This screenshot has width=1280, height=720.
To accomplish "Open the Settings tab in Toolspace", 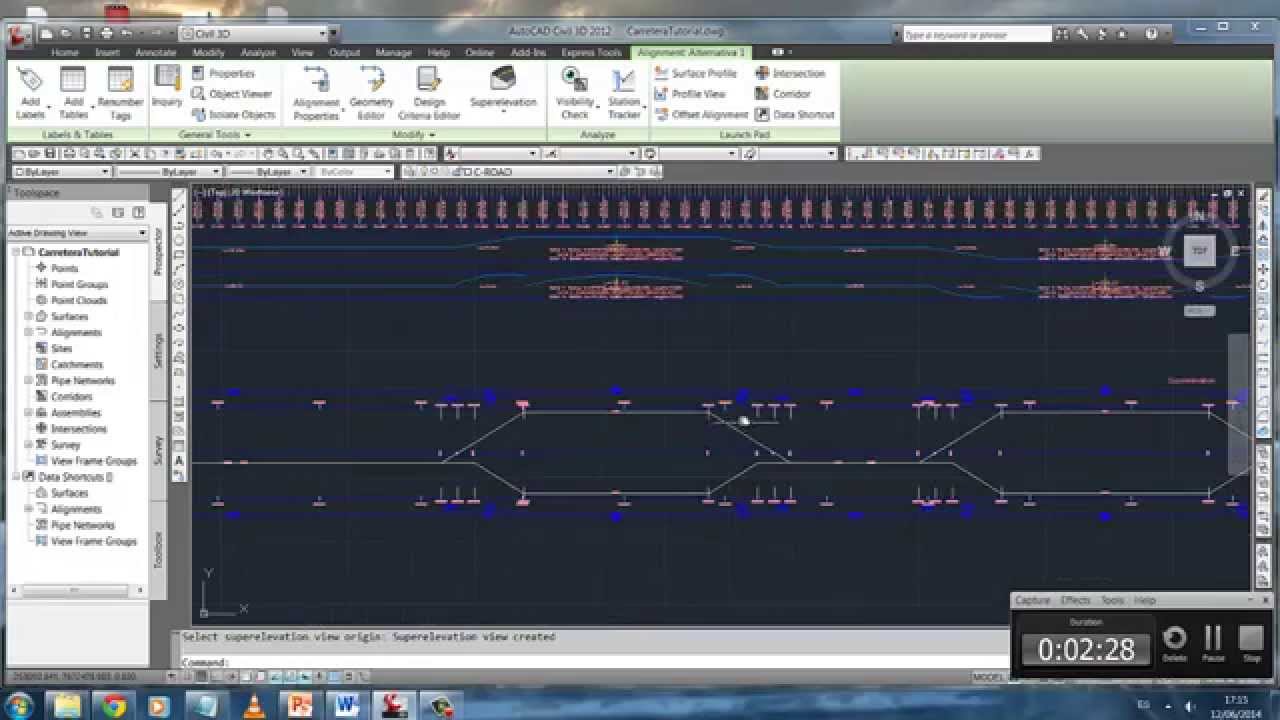I will pyautogui.click(x=158, y=351).
